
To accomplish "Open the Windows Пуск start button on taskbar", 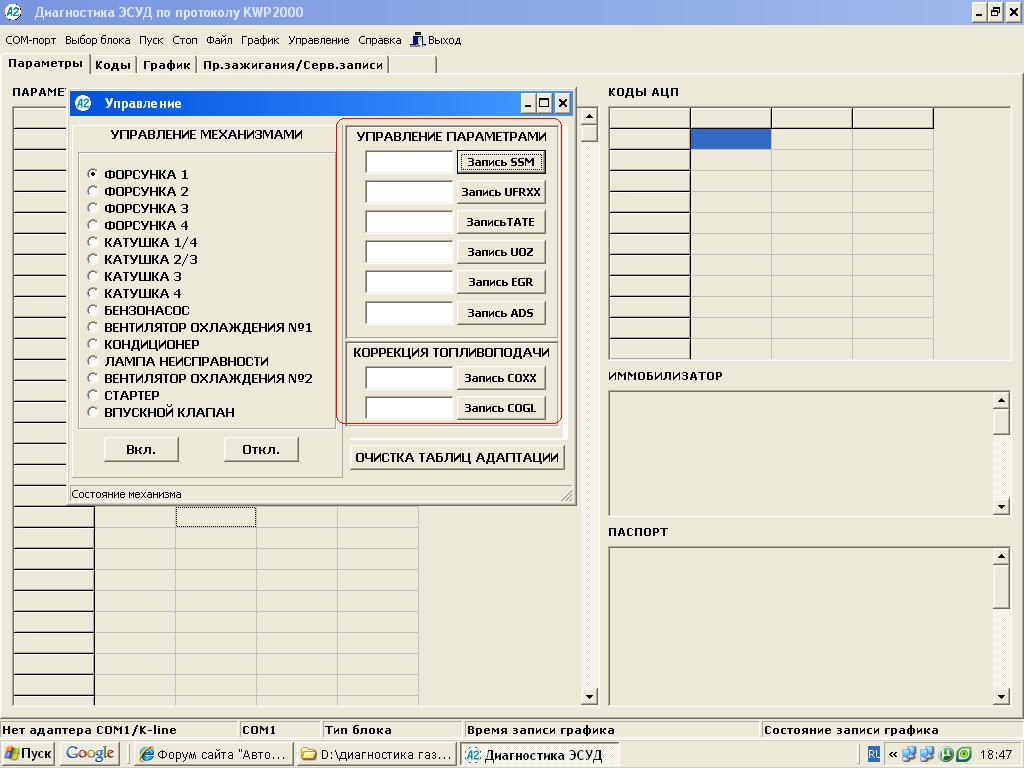I will point(27,754).
